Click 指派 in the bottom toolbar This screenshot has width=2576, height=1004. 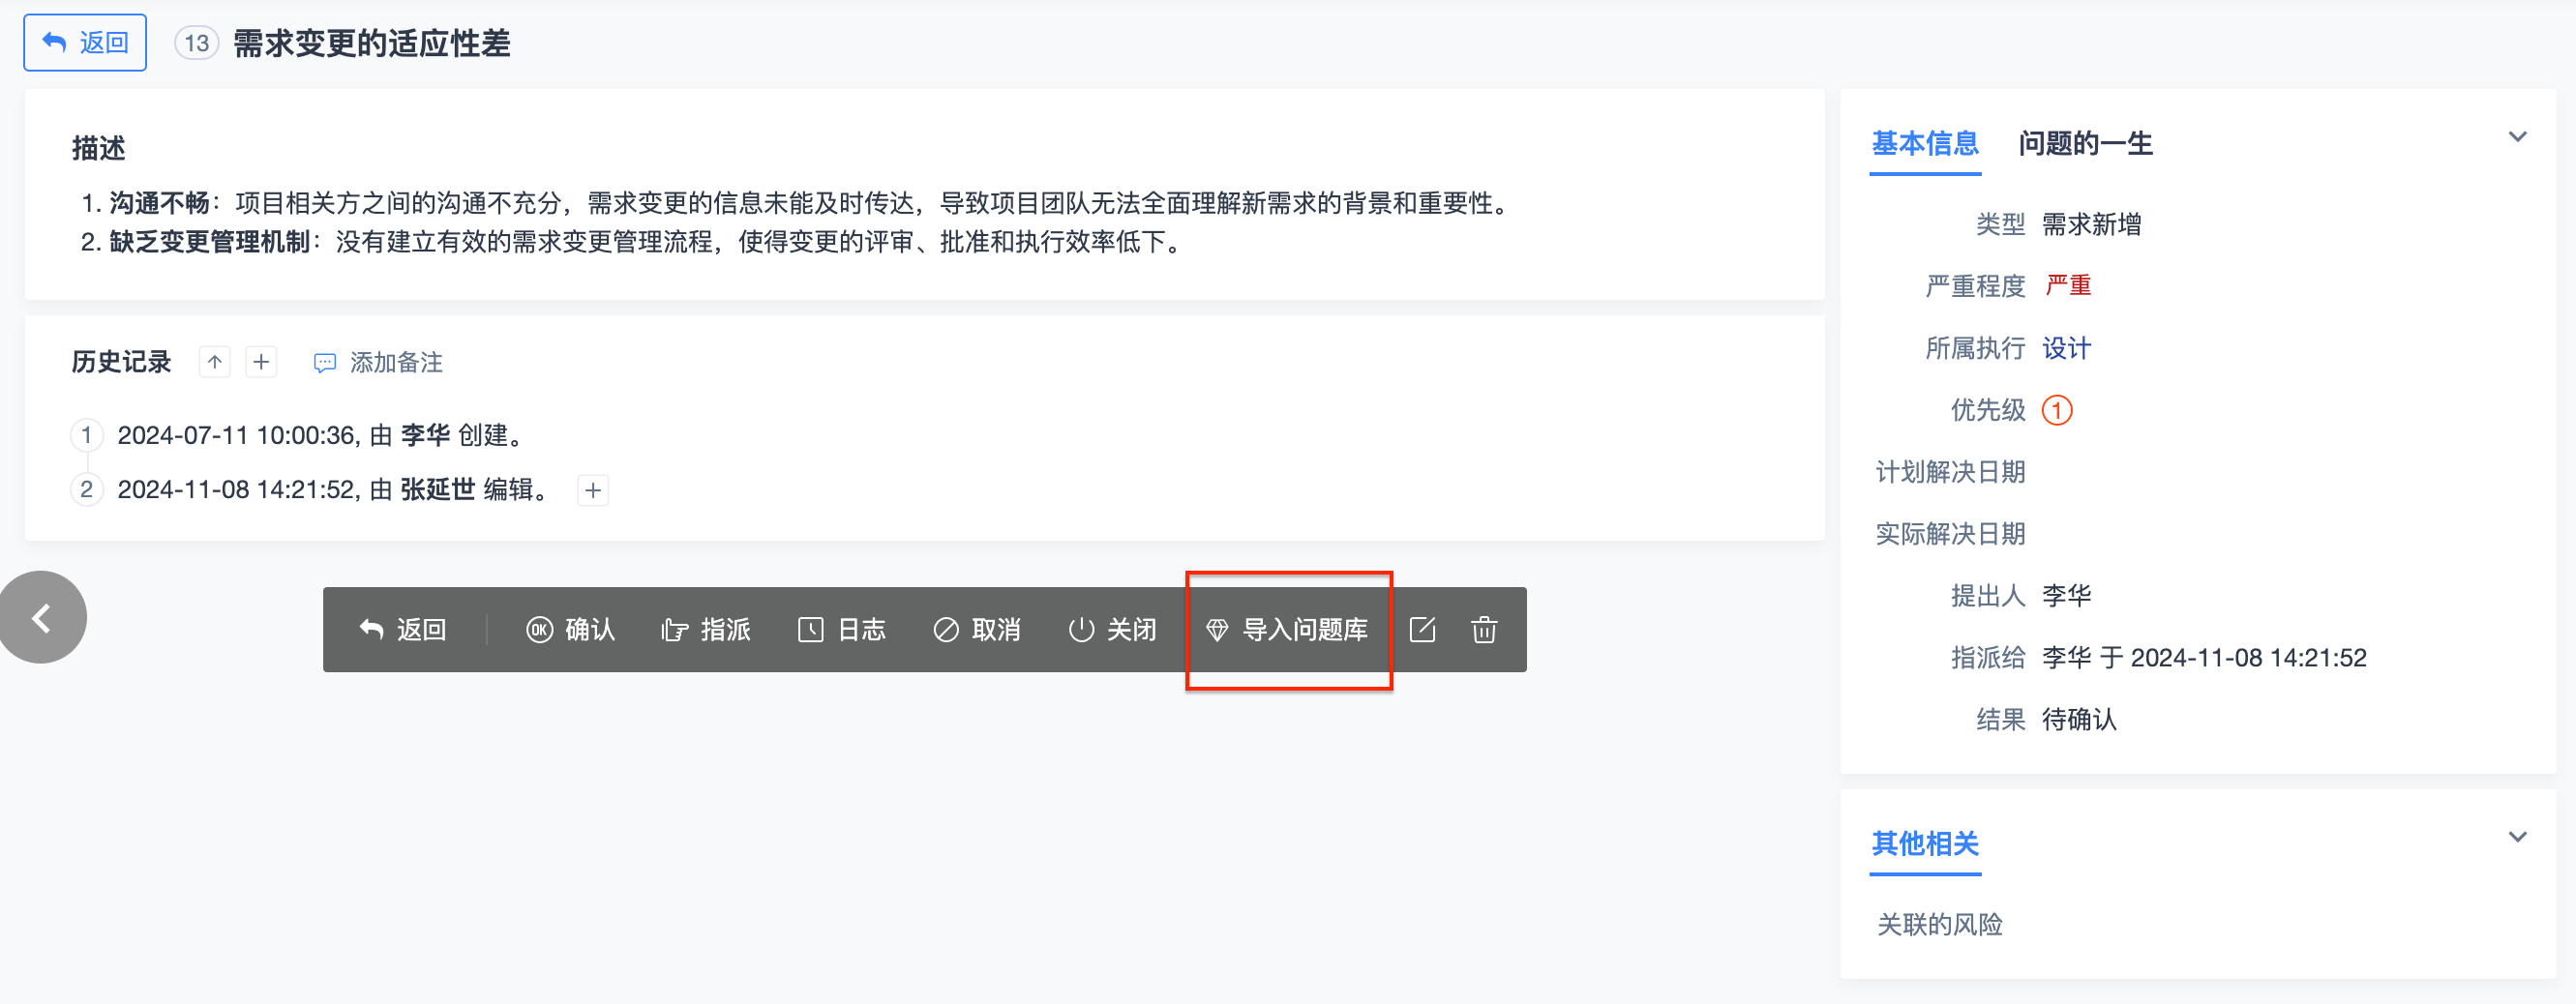click(x=705, y=630)
